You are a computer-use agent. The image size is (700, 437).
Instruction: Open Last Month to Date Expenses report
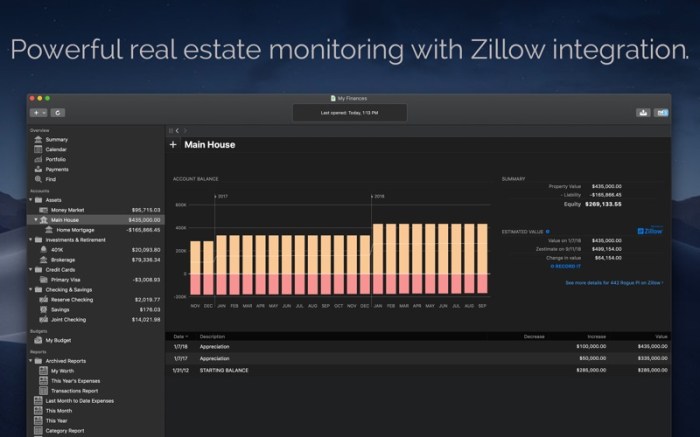click(x=79, y=401)
